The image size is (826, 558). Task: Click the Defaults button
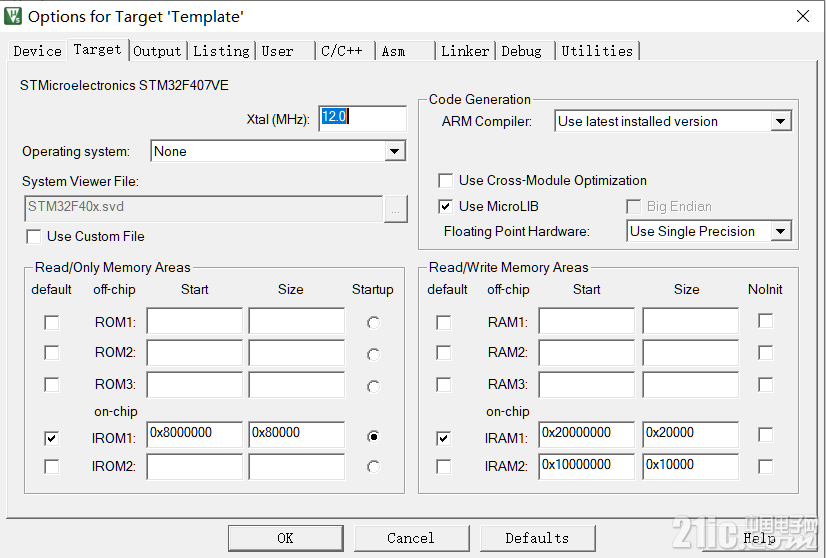point(537,538)
